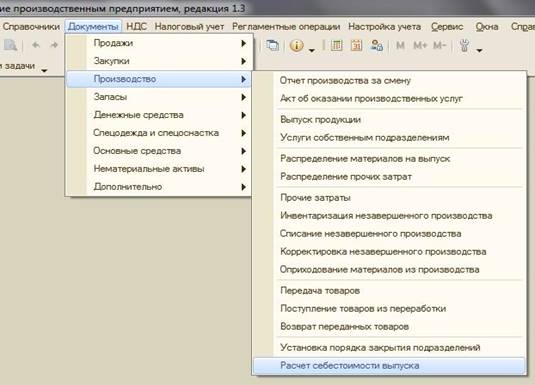Image resolution: width=535 pixels, height=385 pixels.
Task: Open Установка порядка закрытия подразделений
Action: [389, 348]
